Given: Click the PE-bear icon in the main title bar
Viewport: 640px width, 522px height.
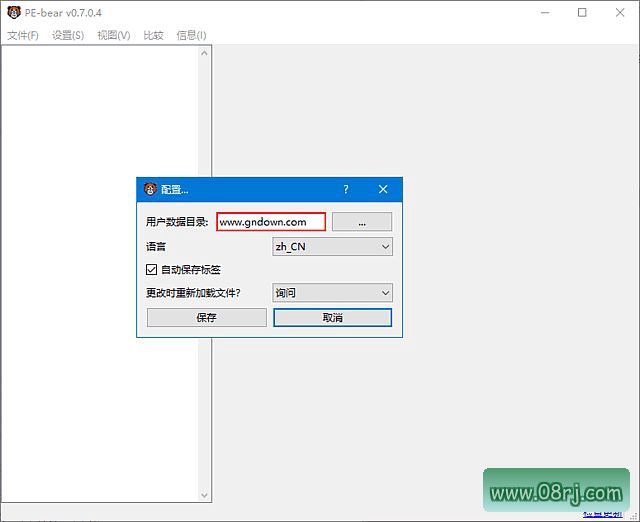Looking at the screenshot, I should pos(12,13).
